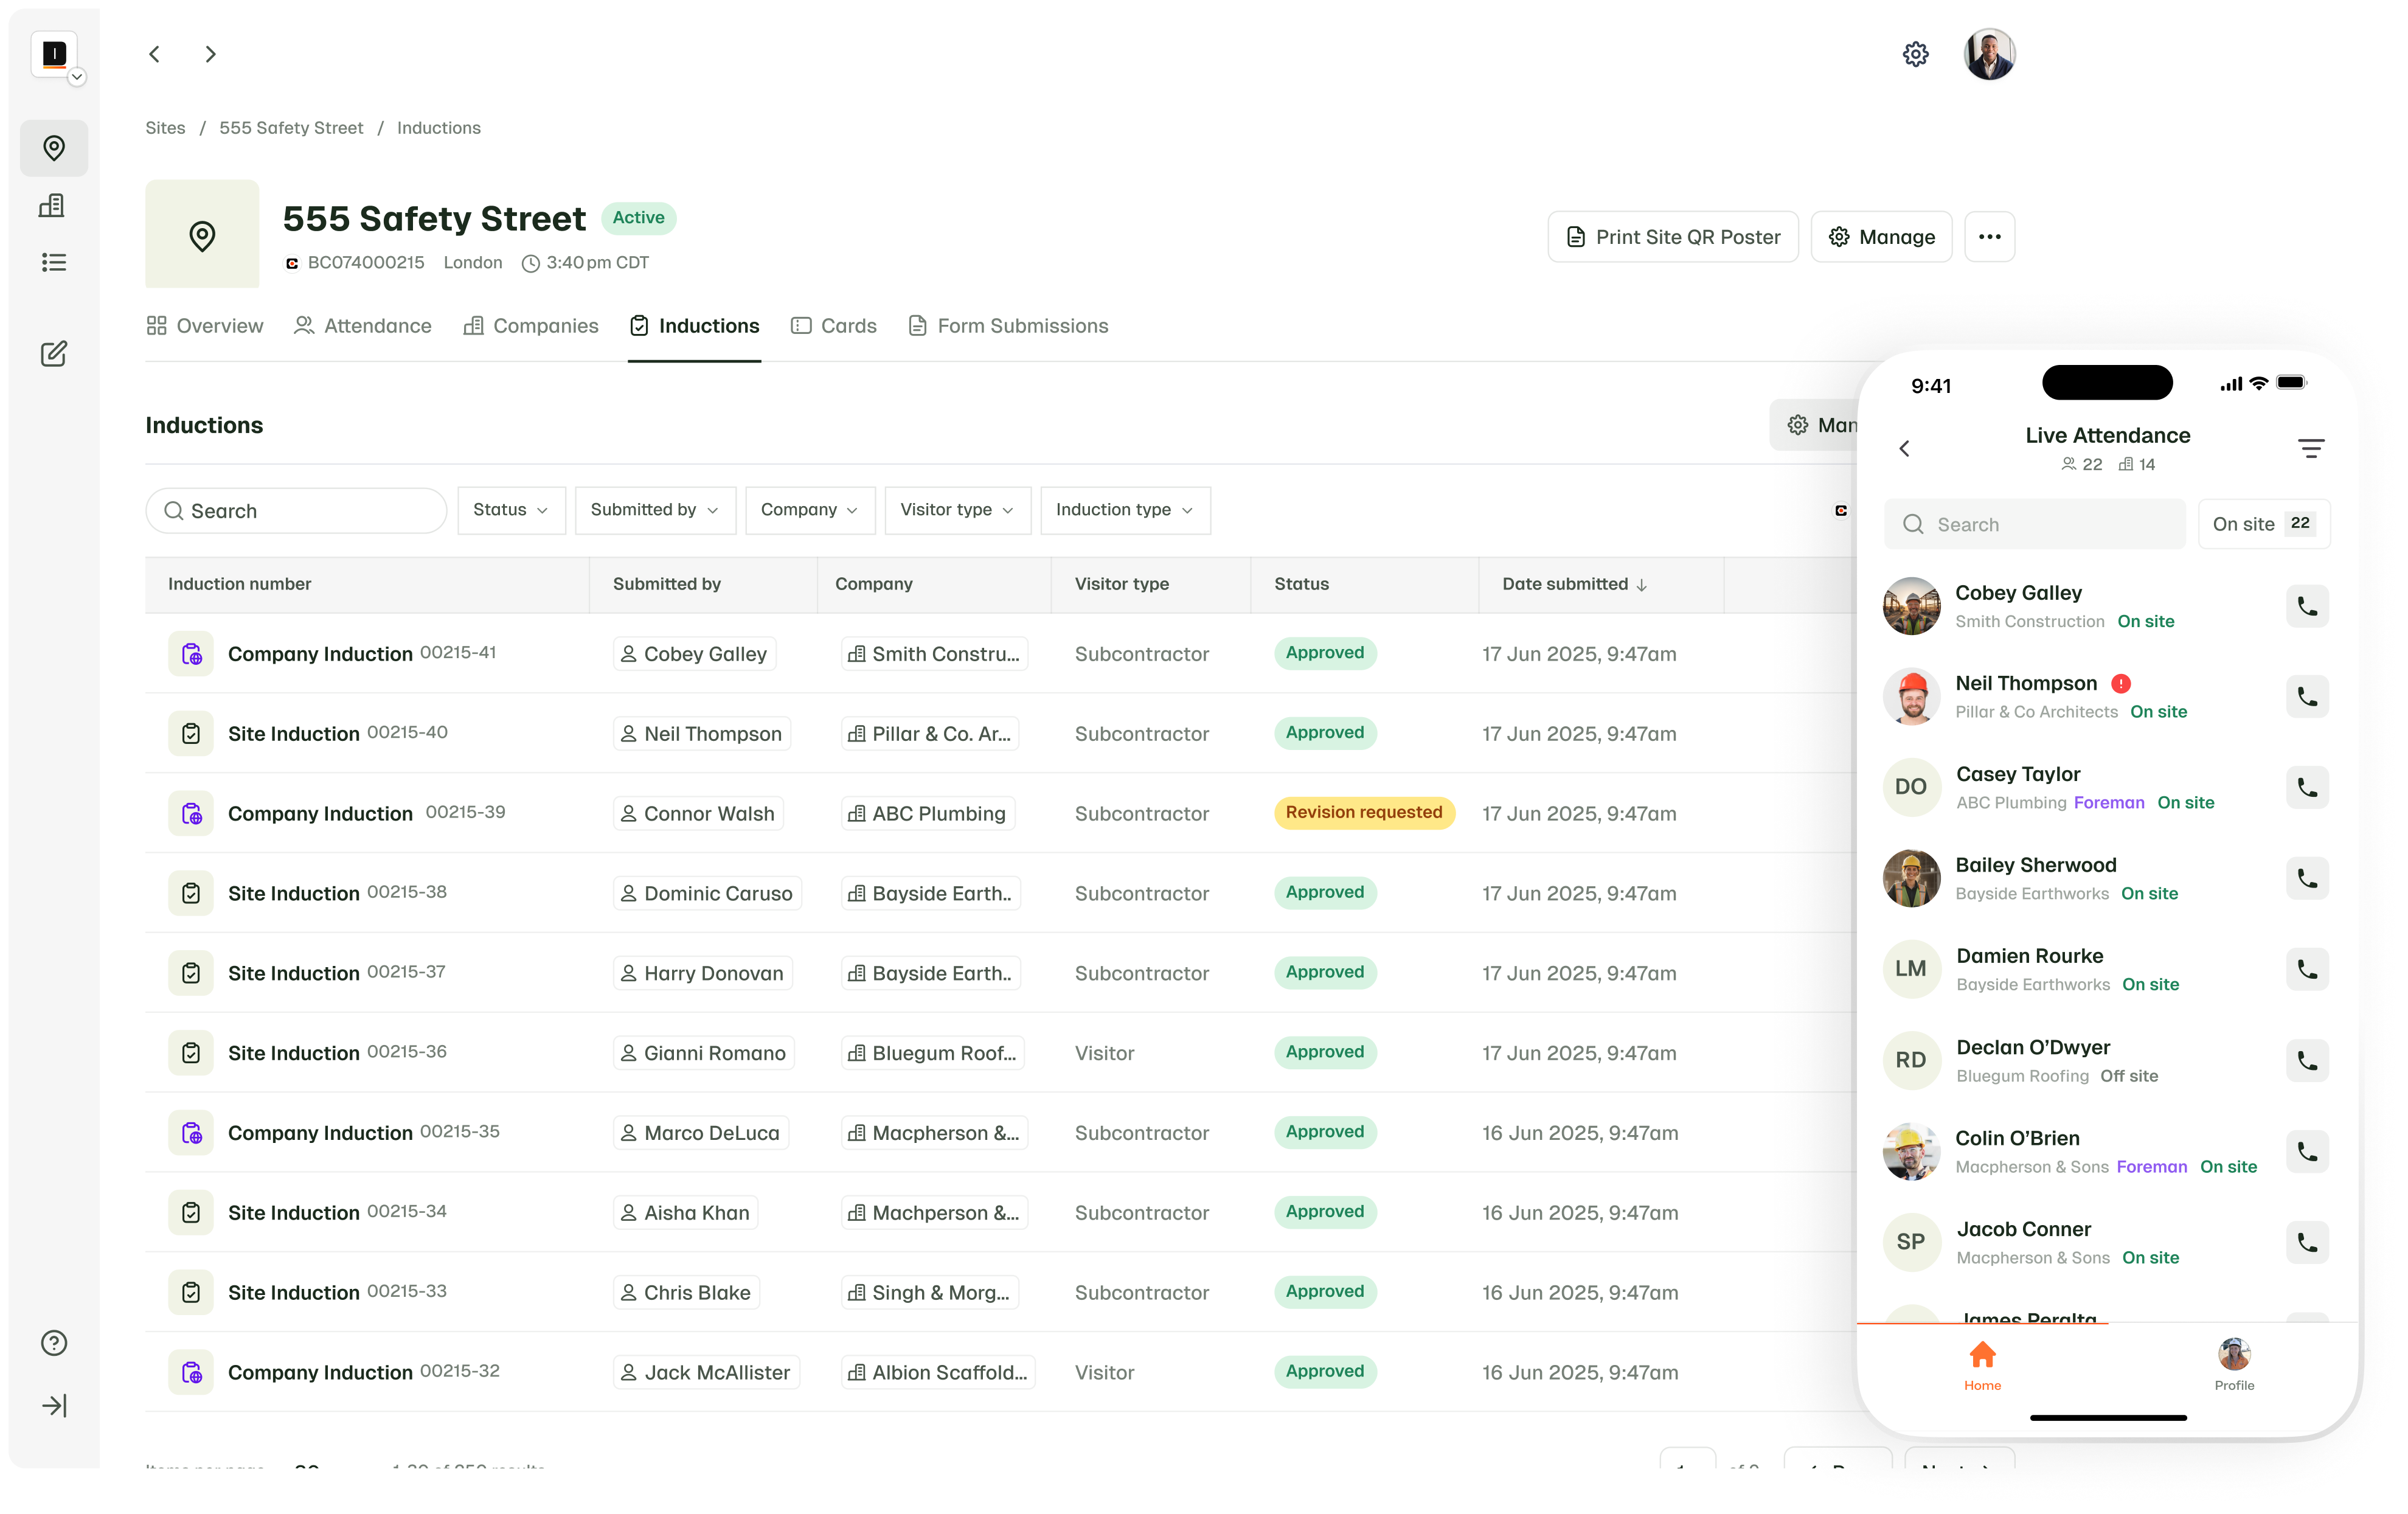Click Revision requested status badge

coord(1364,813)
